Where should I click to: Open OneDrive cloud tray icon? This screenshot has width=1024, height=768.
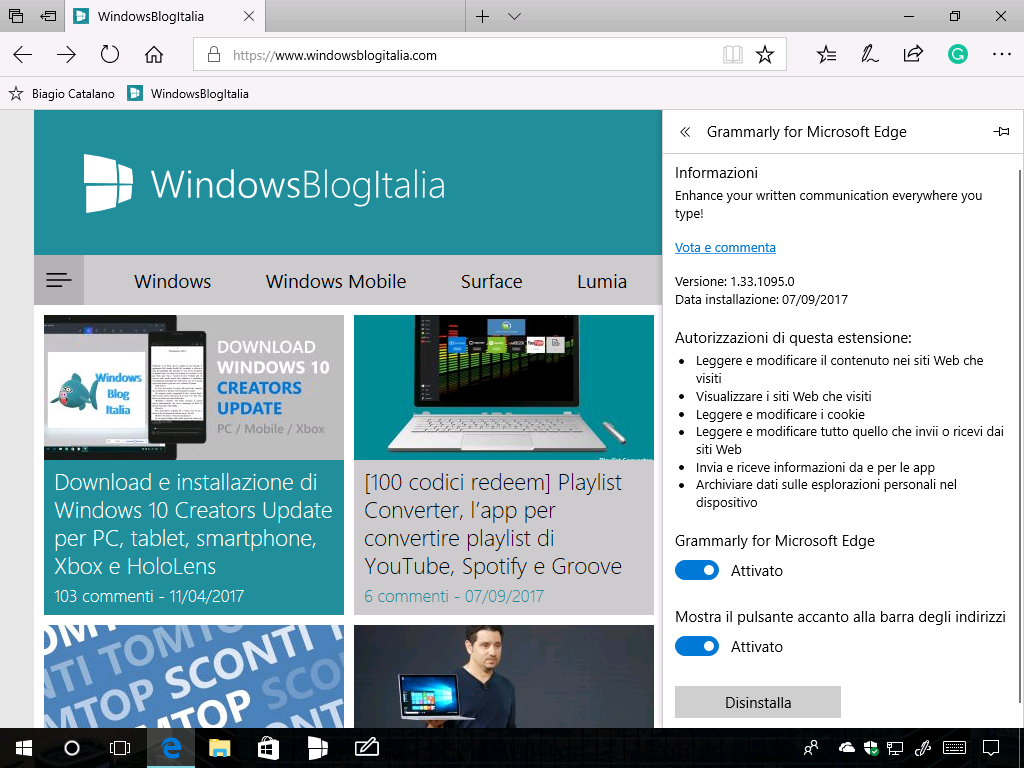[846, 747]
